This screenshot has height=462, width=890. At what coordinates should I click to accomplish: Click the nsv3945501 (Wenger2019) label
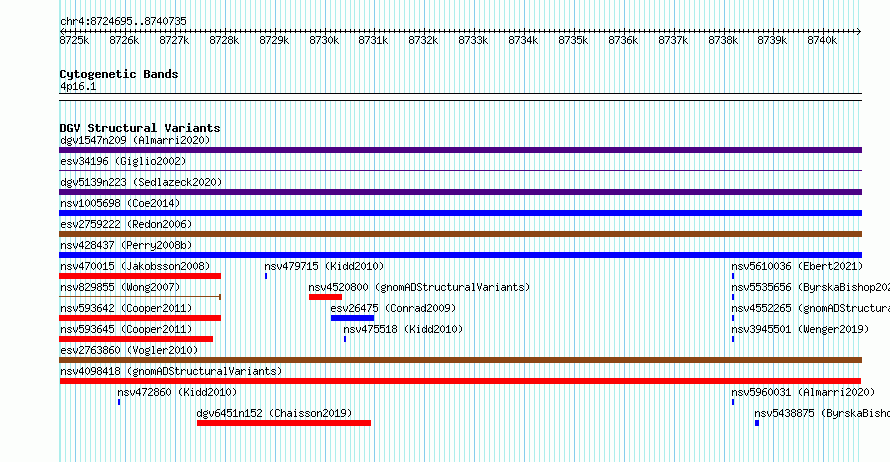pos(800,329)
